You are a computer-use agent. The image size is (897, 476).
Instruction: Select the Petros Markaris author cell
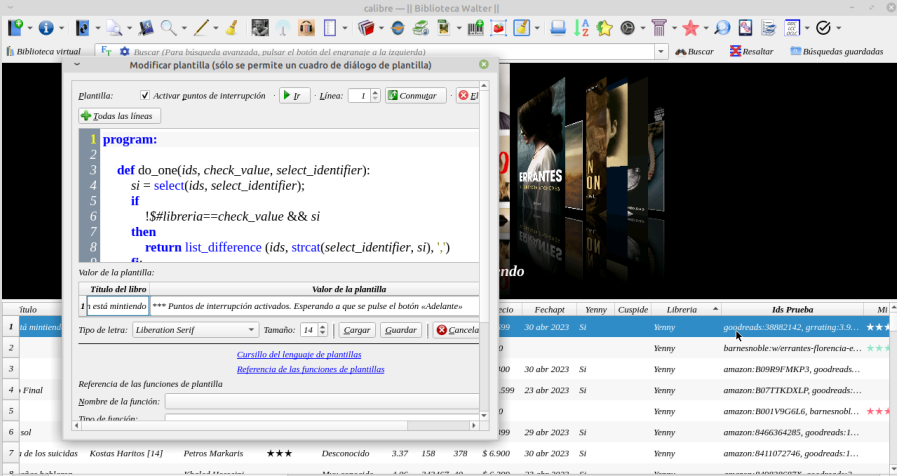[x=213, y=453]
